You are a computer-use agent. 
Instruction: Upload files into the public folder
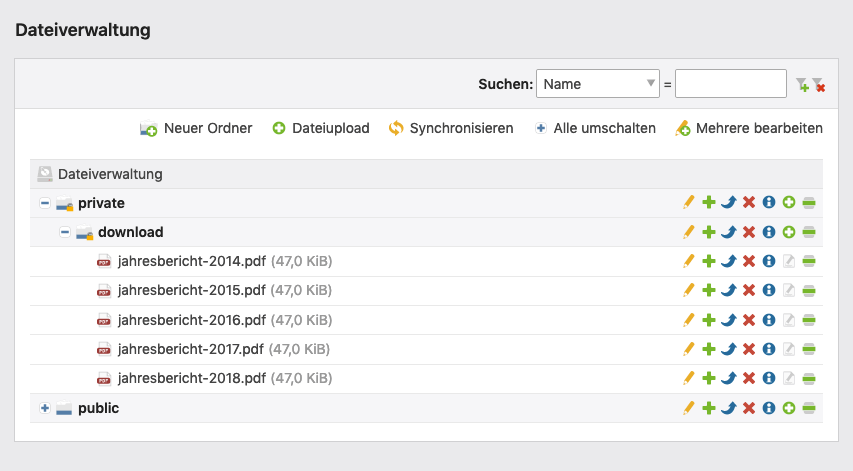pos(789,408)
